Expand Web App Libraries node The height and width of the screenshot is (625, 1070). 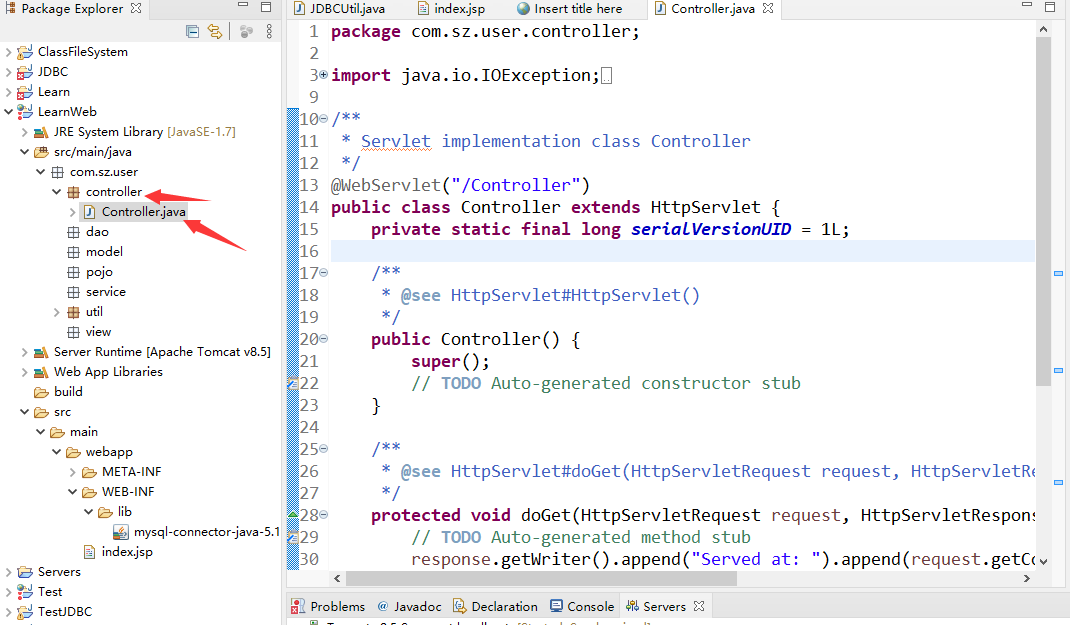point(25,372)
